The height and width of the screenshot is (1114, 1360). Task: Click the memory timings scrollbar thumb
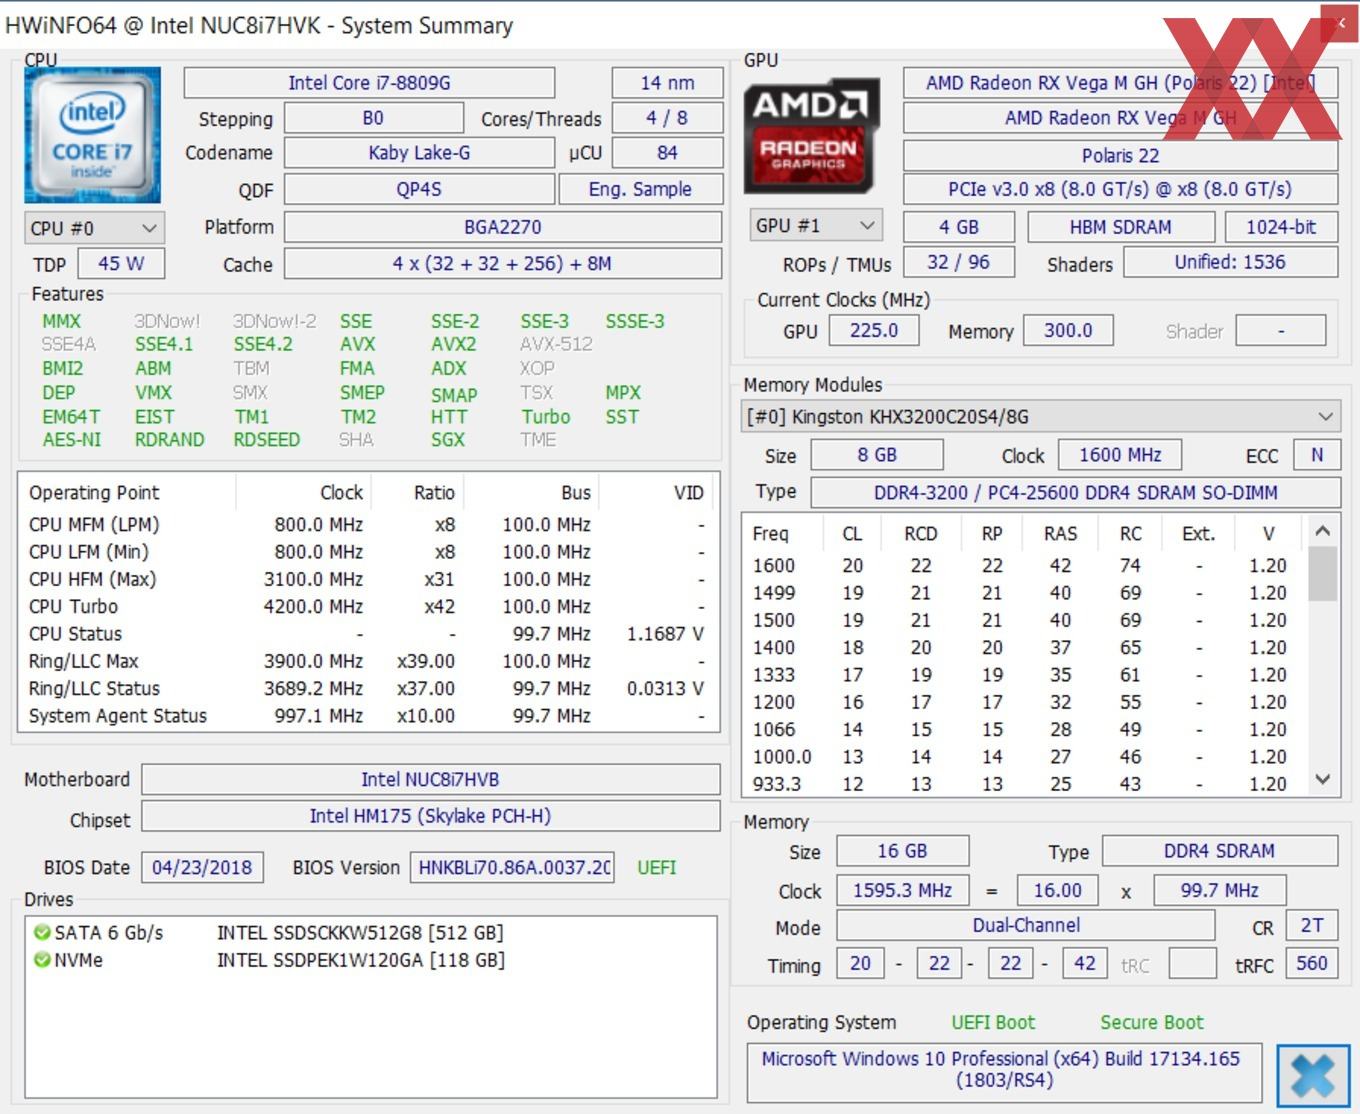click(x=1322, y=573)
